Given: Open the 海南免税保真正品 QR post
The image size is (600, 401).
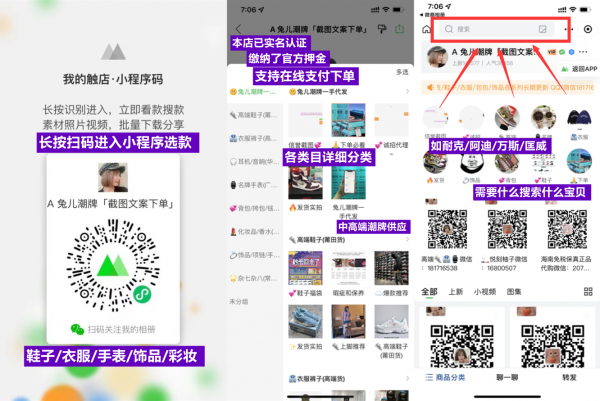Looking at the screenshot, I should click(x=567, y=229).
